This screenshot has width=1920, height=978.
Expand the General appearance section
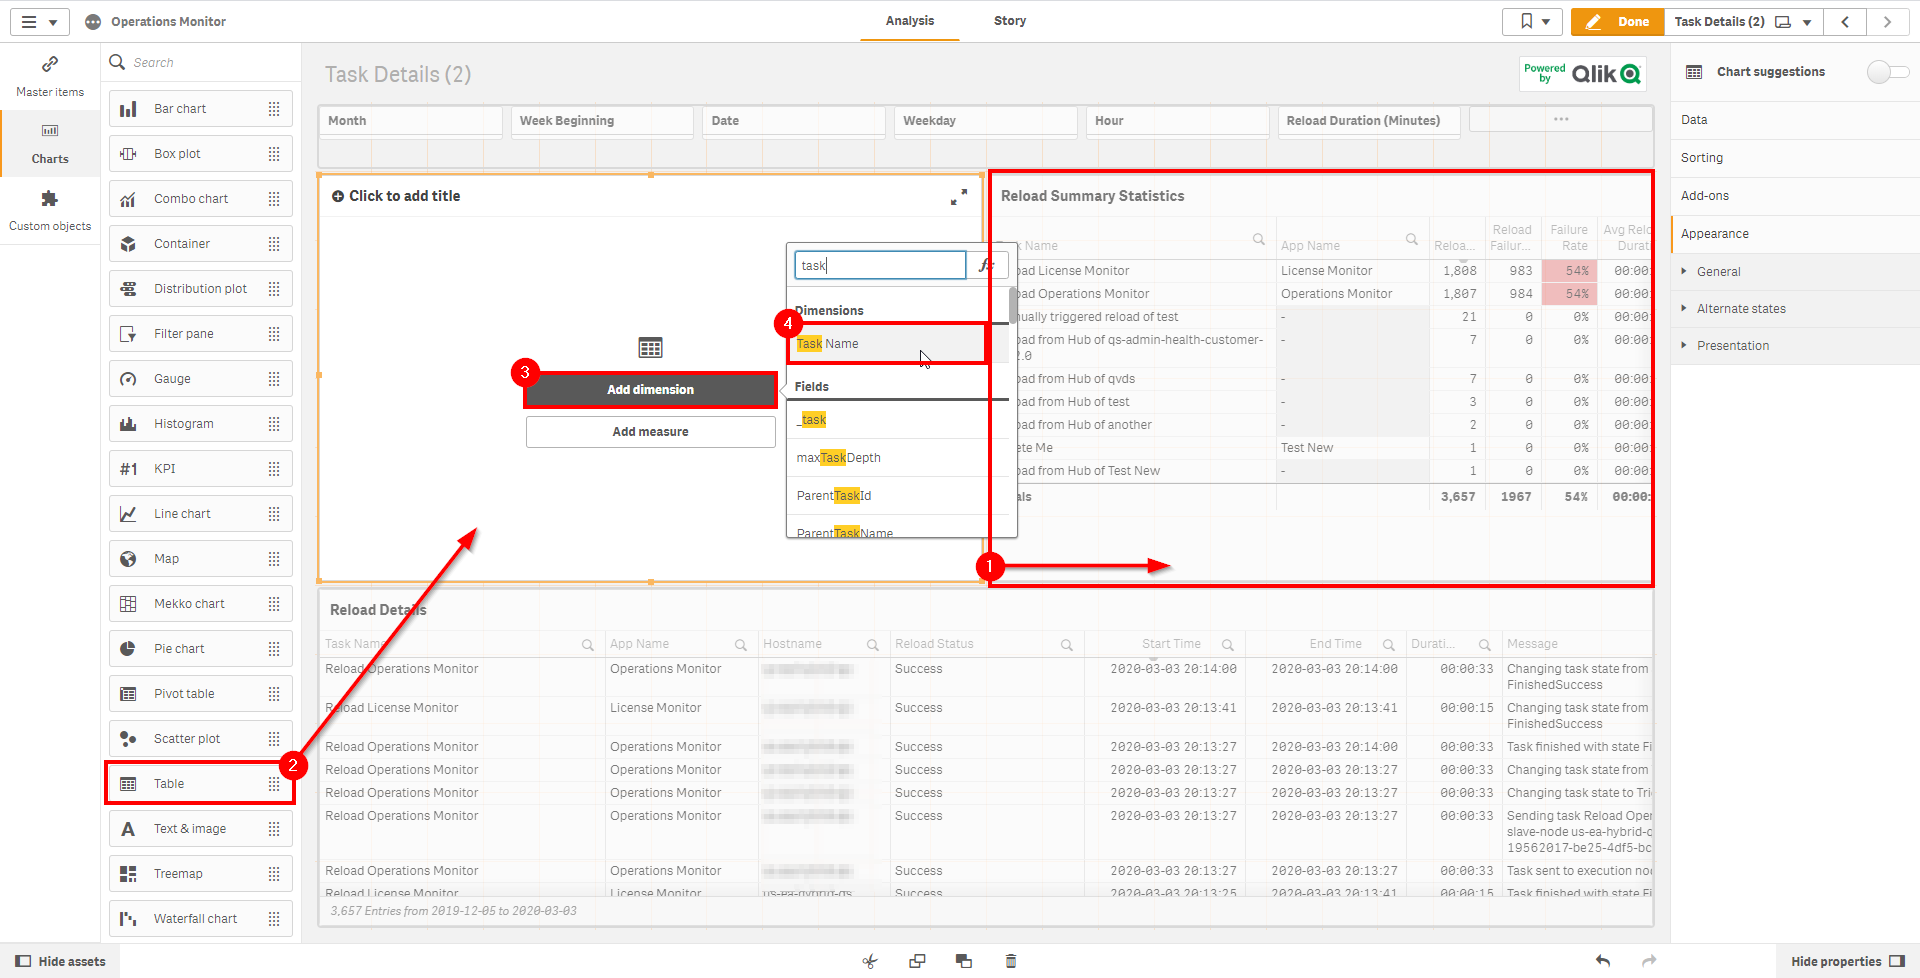[x=1718, y=272]
